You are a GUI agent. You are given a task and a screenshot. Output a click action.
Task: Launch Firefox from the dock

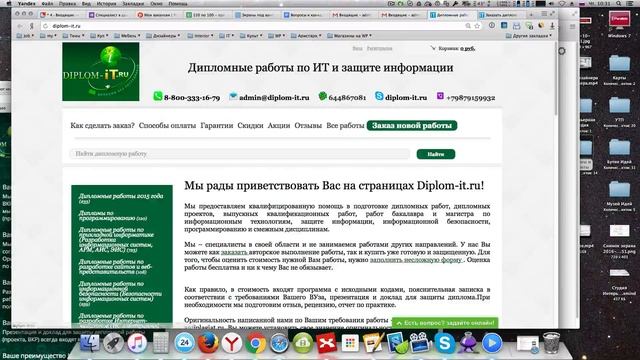(x=208, y=343)
